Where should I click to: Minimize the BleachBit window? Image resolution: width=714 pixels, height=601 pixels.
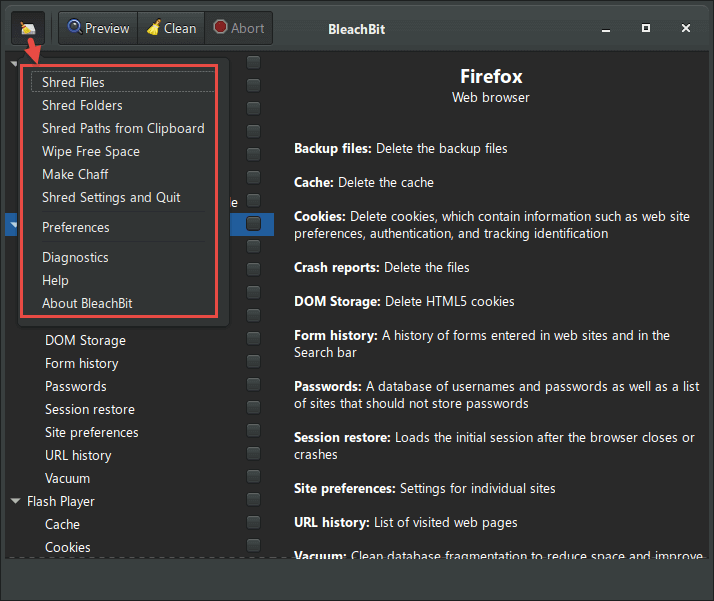coord(606,29)
